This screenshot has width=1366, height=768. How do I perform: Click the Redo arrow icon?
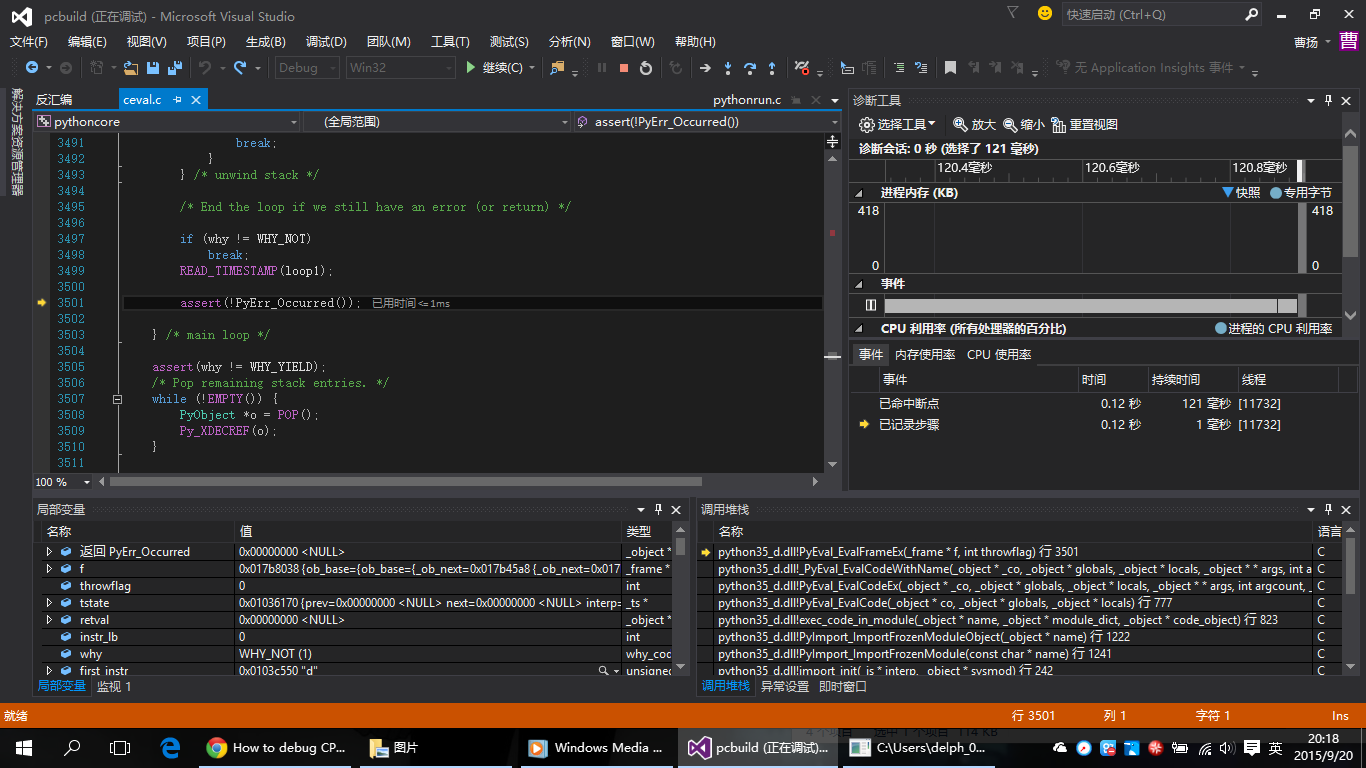tap(240, 68)
